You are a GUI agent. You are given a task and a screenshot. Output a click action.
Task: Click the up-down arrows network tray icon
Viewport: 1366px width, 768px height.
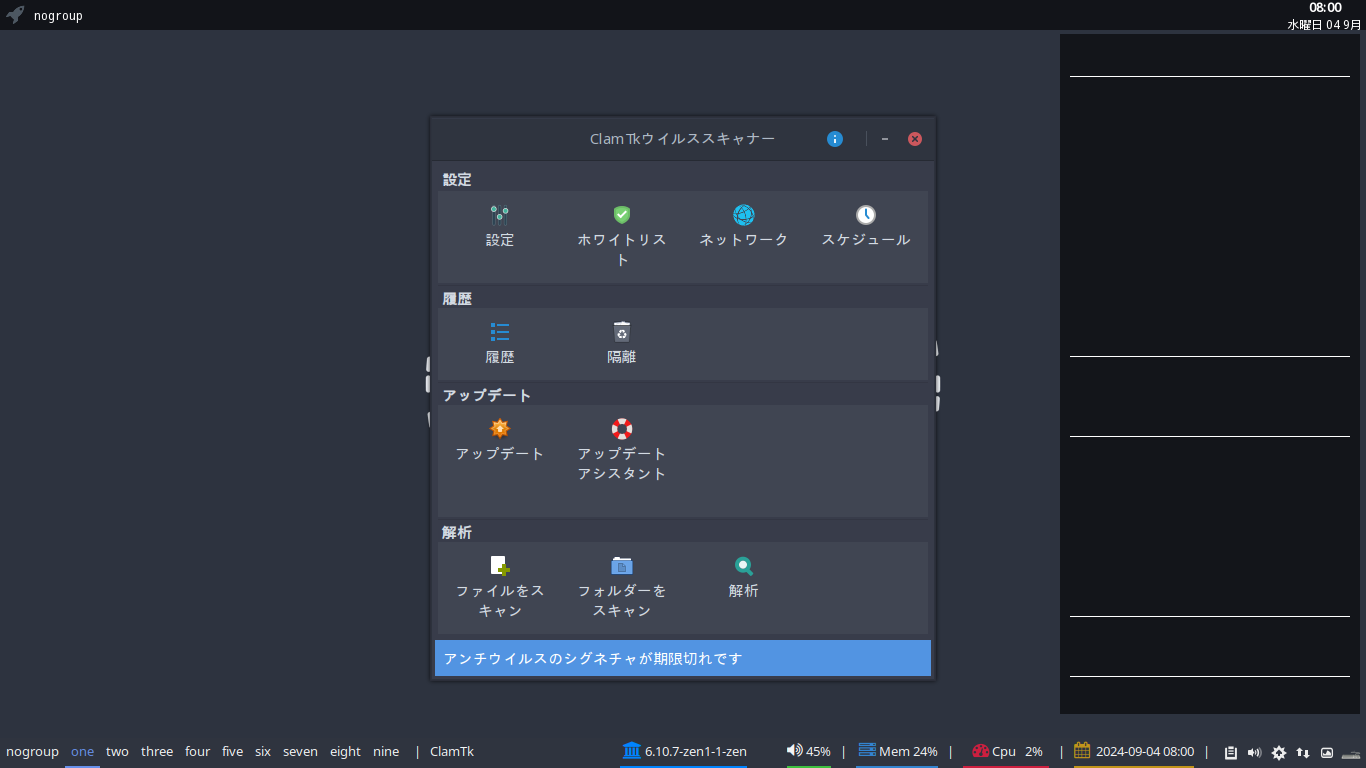1303,752
